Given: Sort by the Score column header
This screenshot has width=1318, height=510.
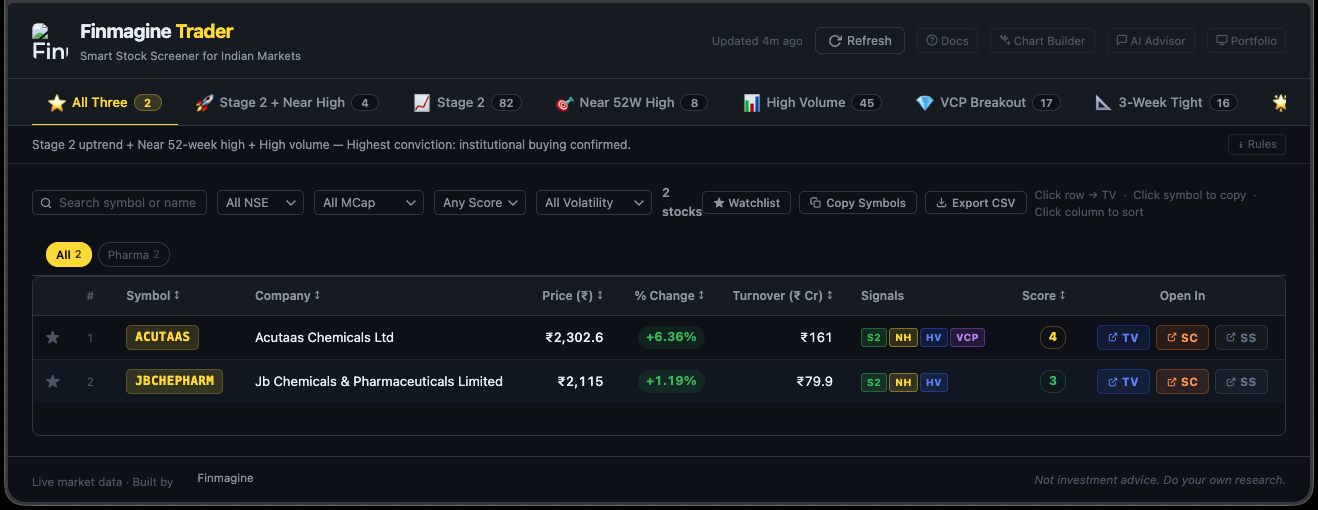Looking at the screenshot, I should tap(1043, 296).
